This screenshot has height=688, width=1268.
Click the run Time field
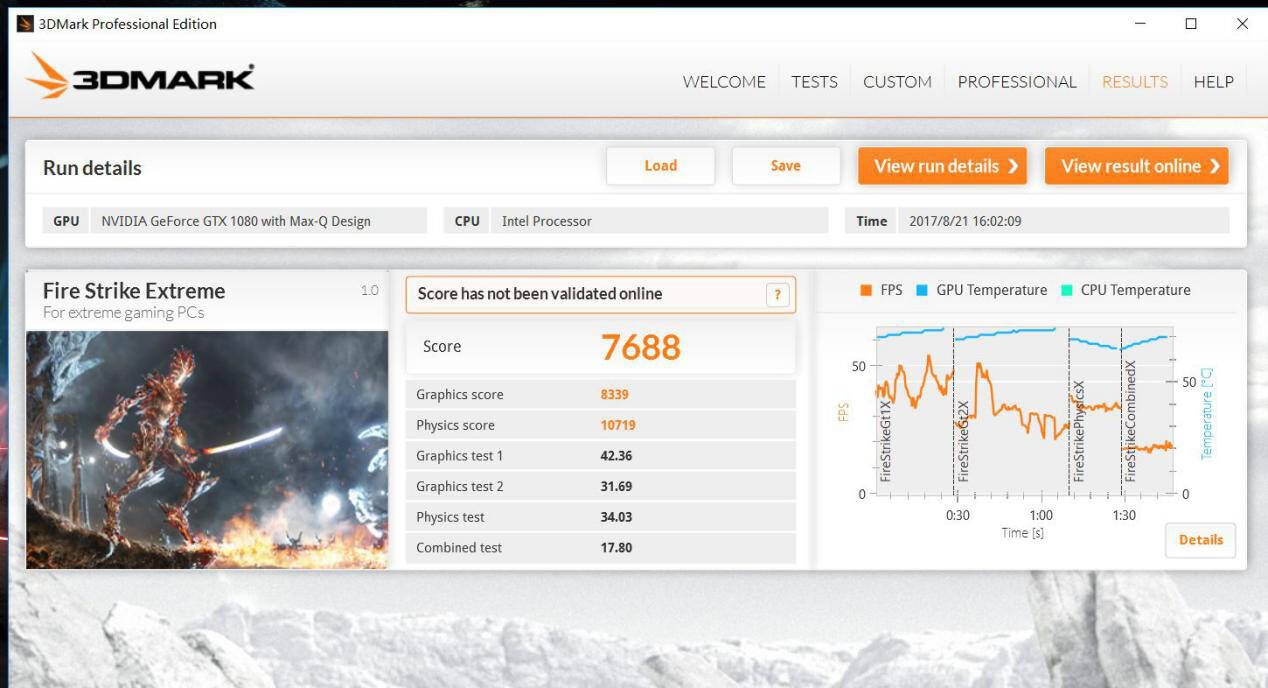pos(1063,221)
